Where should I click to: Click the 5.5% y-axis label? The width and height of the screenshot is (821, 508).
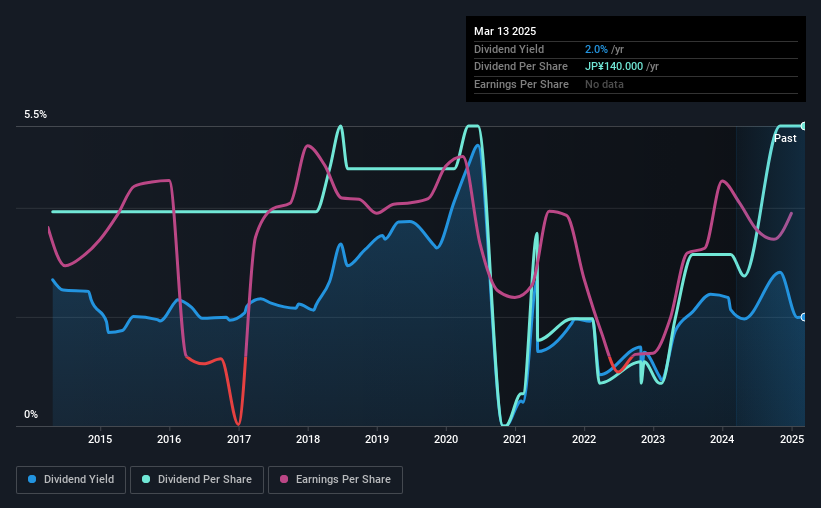coord(36,115)
